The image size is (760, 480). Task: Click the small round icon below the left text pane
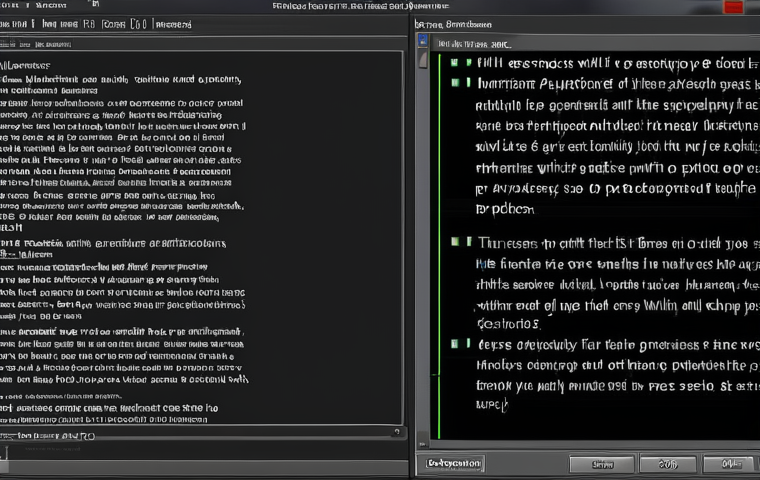(397, 431)
